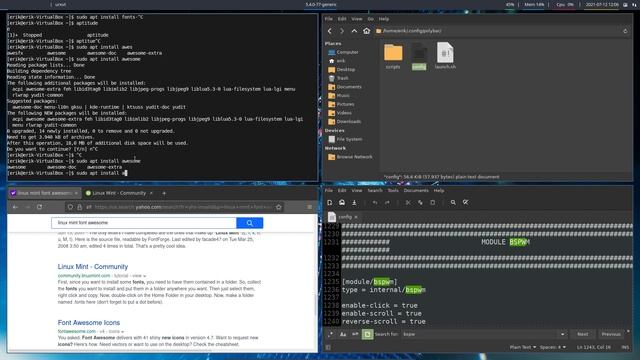Click the forward arrow in the file manager
The height and width of the screenshot is (360, 640).
point(342,31)
